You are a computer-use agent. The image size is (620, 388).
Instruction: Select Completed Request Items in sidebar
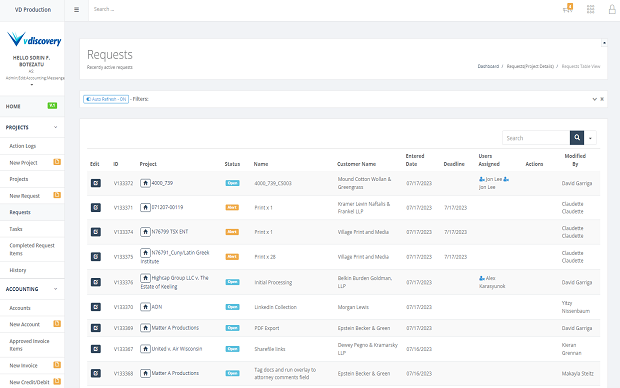(x=32, y=249)
